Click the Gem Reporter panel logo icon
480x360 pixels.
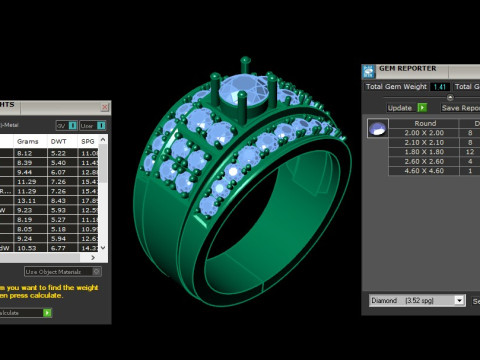(x=368, y=72)
